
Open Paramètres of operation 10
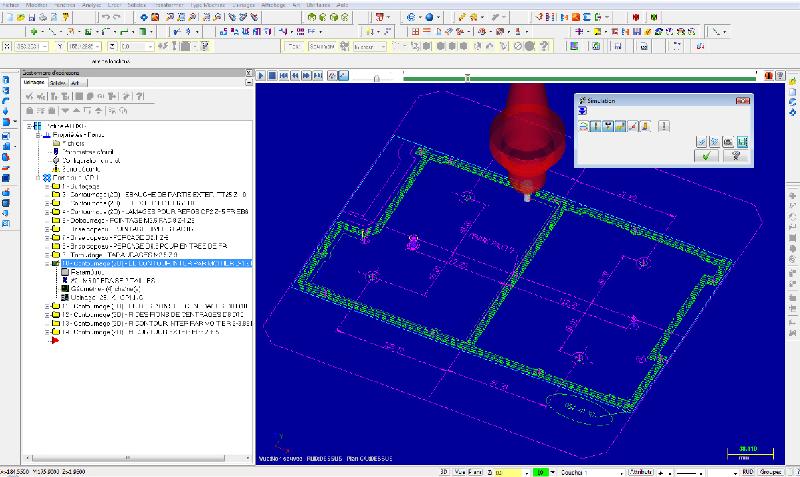click(87, 272)
